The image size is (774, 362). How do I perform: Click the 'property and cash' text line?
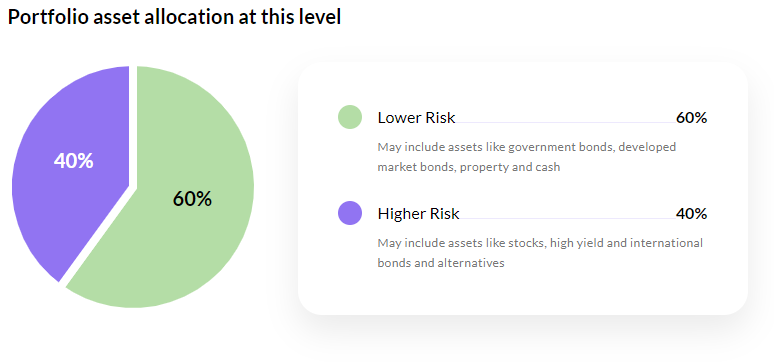[x=469, y=167]
